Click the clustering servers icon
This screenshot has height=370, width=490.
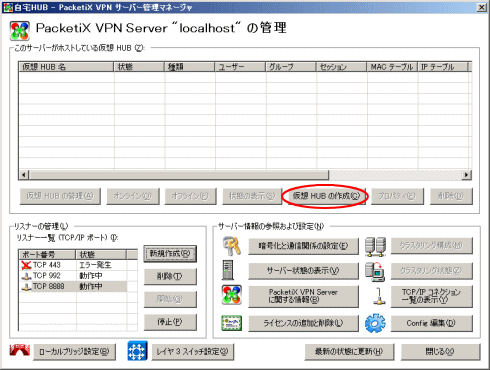point(375,247)
